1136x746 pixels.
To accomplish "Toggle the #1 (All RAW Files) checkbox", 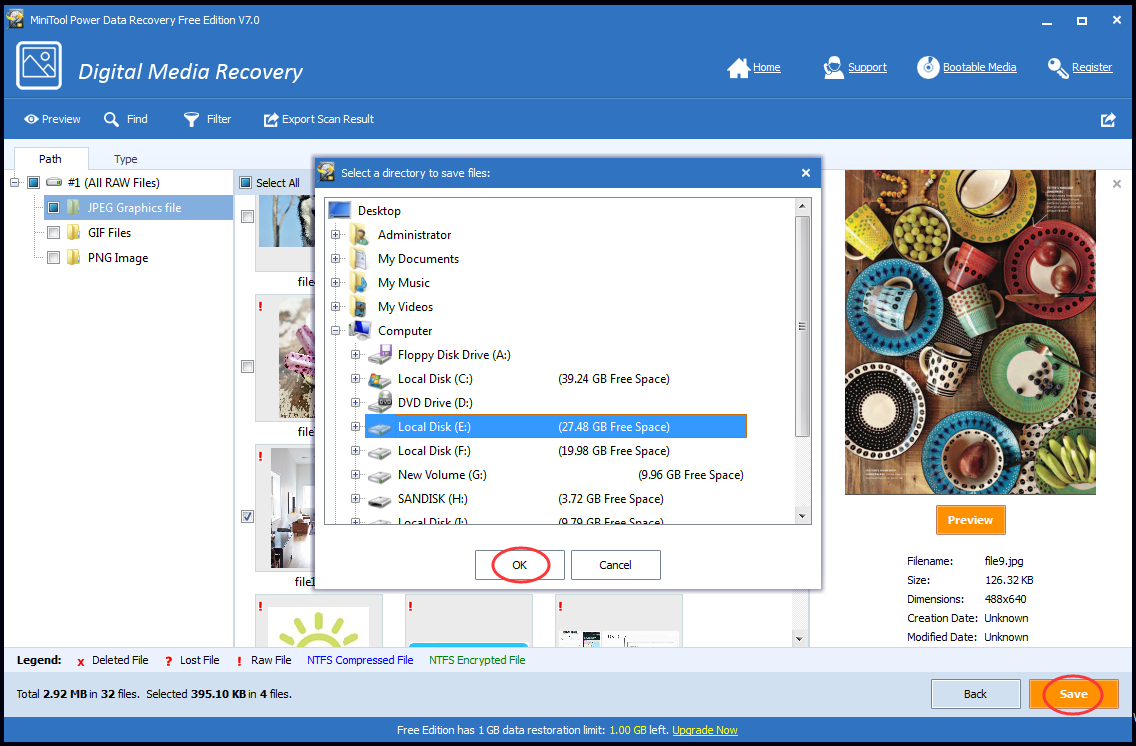I will [x=33, y=183].
